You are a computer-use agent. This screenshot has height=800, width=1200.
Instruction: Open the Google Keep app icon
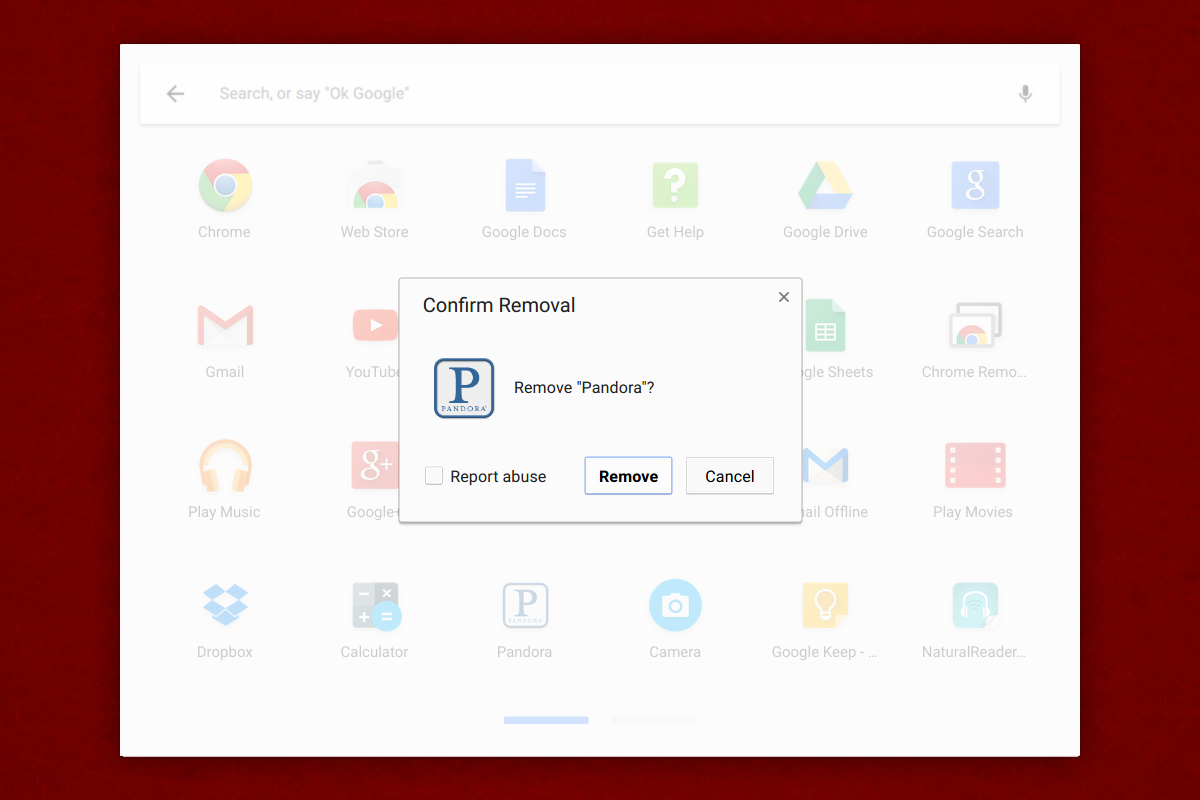coord(825,606)
